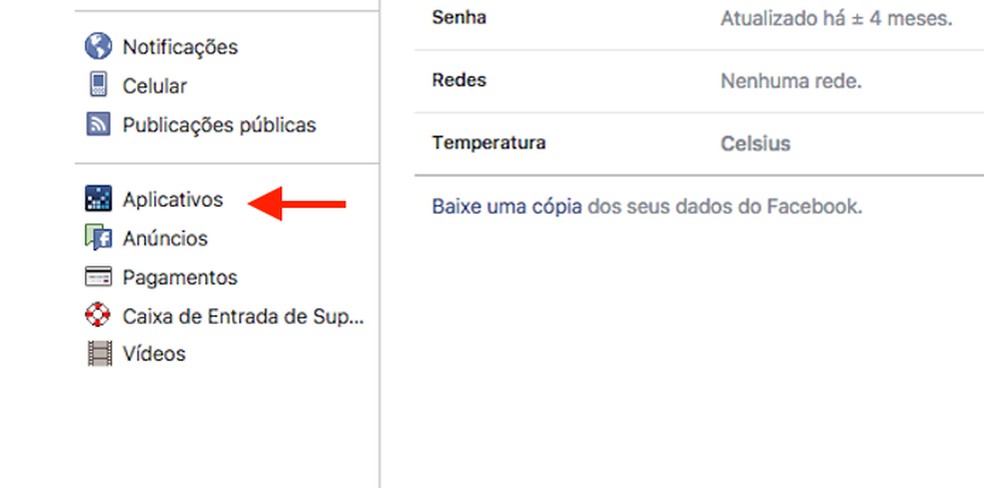Click the Notificações globe icon
The height and width of the screenshot is (488, 984).
click(x=98, y=46)
